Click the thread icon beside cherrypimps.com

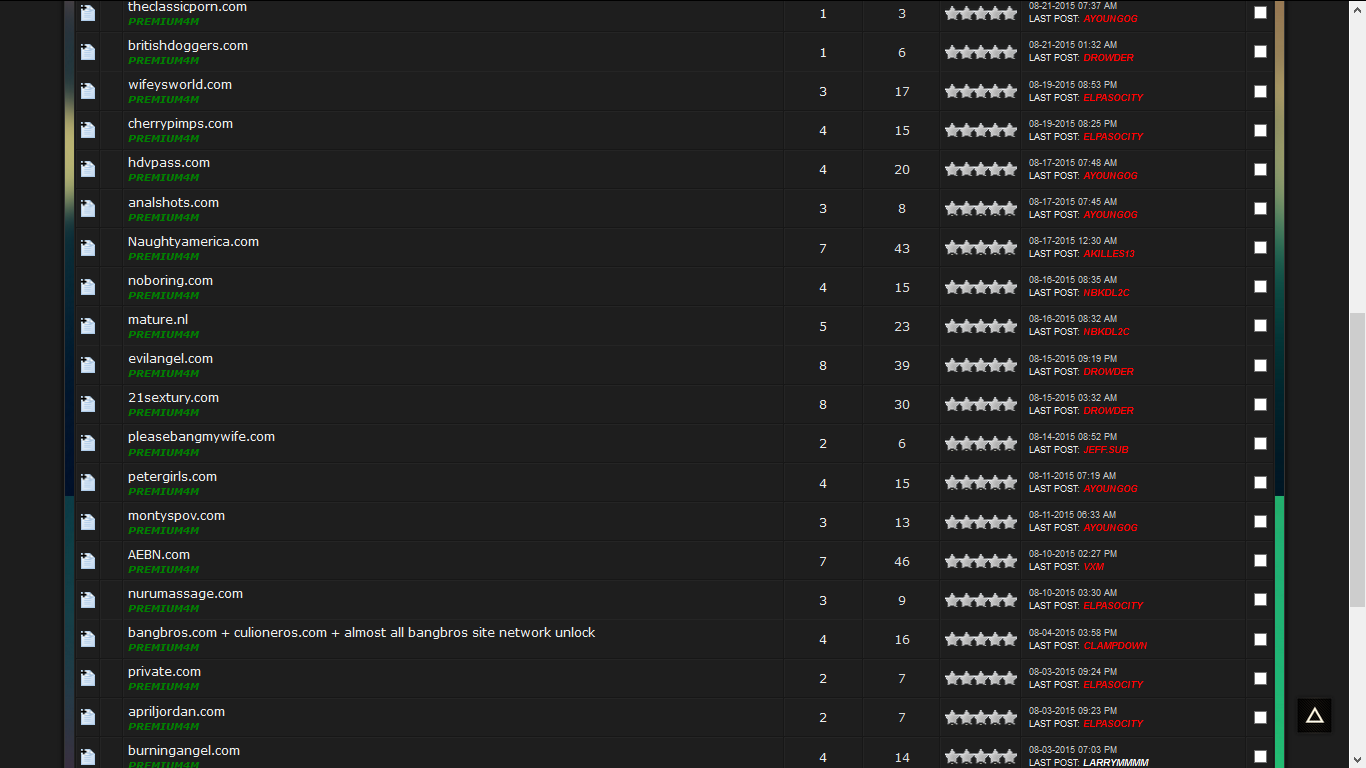point(88,130)
